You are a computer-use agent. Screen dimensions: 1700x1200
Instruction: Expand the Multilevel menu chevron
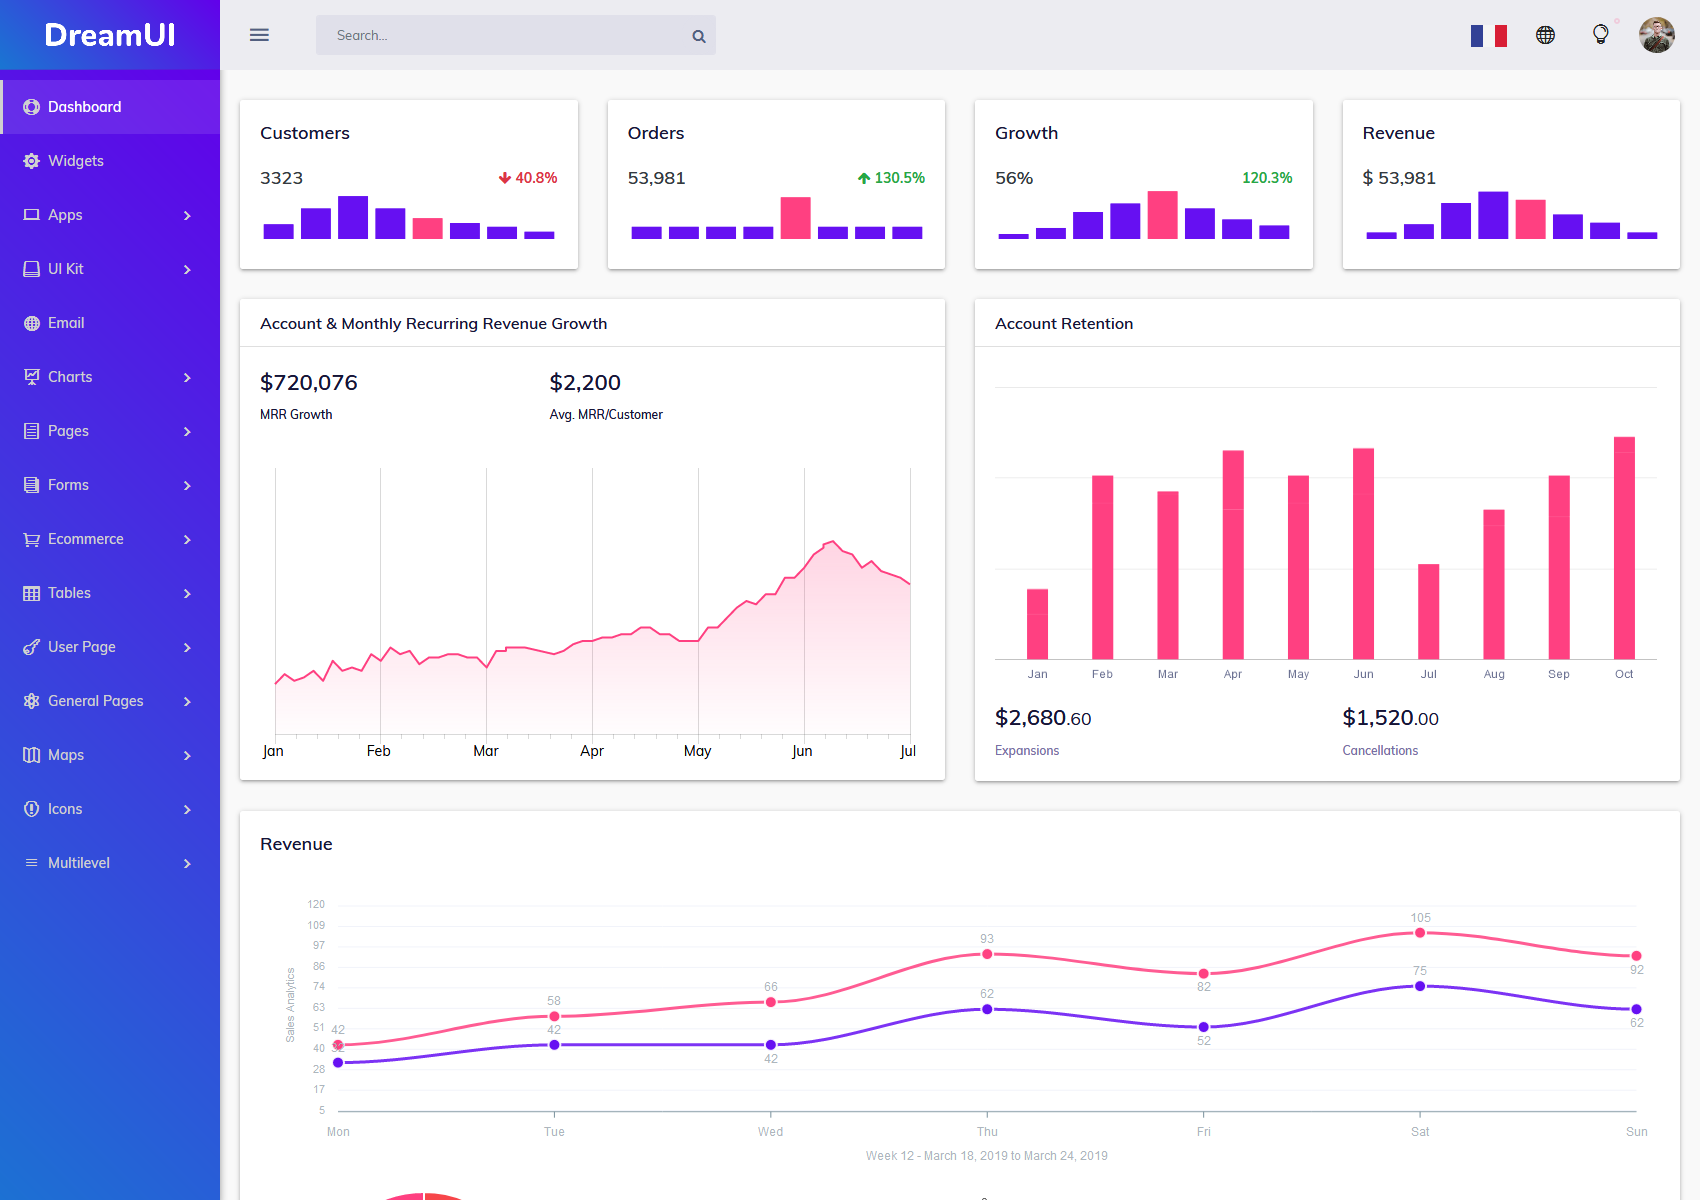pos(187,863)
